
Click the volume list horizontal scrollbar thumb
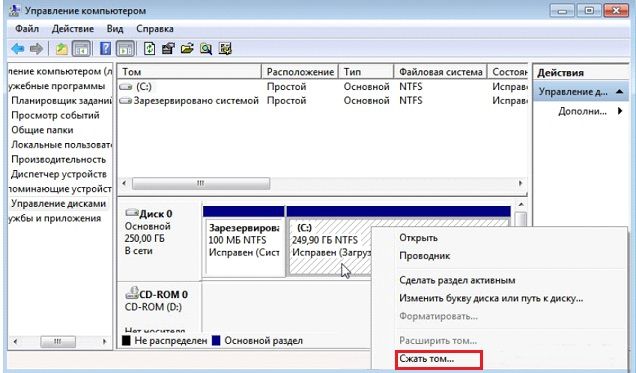click(201, 183)
